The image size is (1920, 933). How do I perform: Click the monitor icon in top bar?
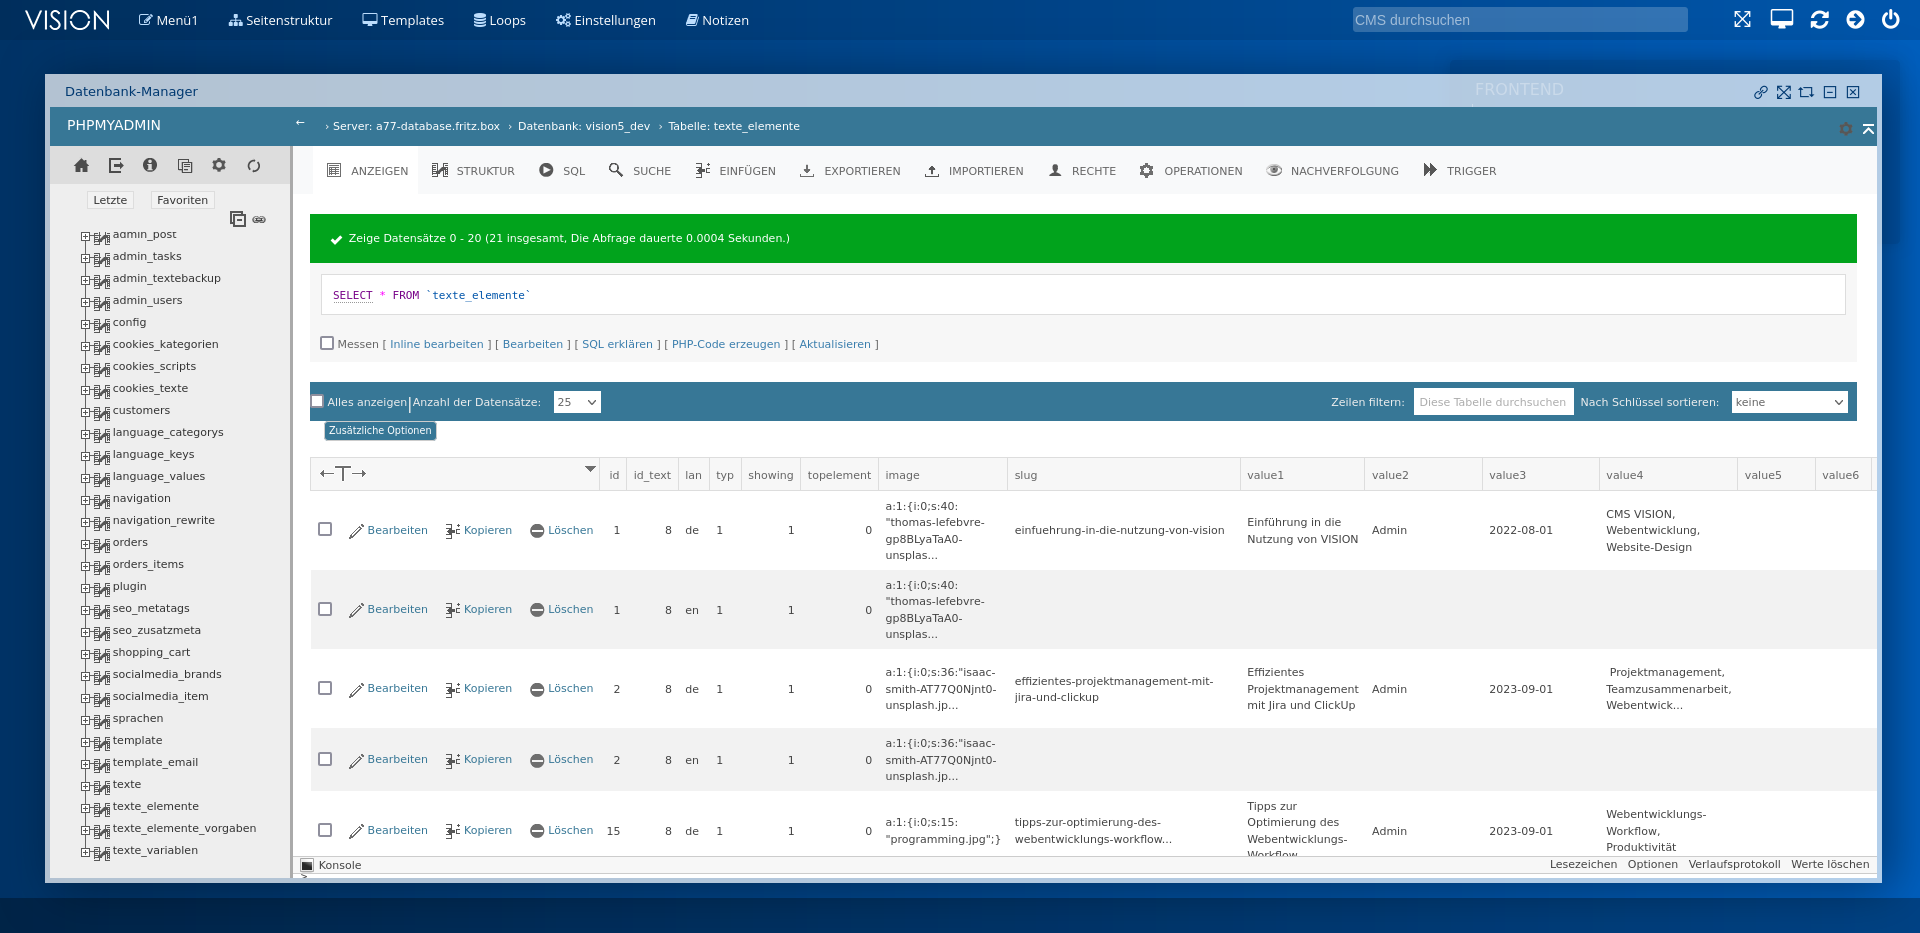(1781, 20)
